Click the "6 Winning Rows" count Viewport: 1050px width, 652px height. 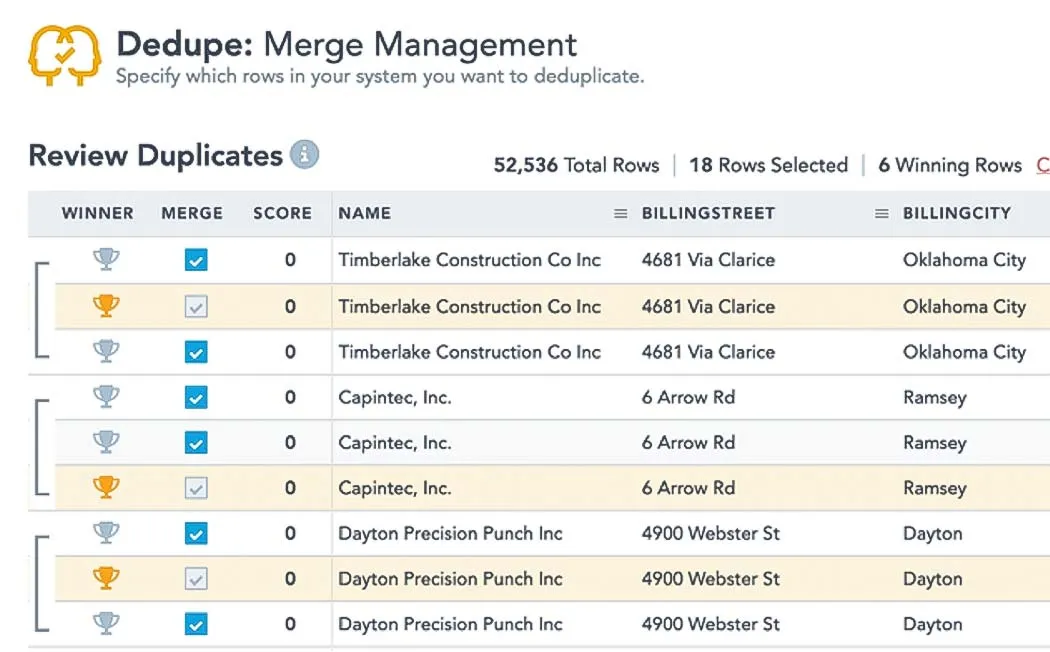click(950, 165)
